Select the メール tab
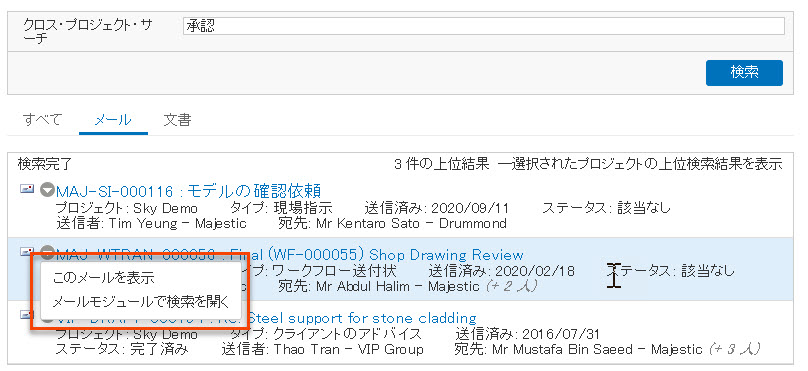 pyautogui.click(x=113, y=120)
